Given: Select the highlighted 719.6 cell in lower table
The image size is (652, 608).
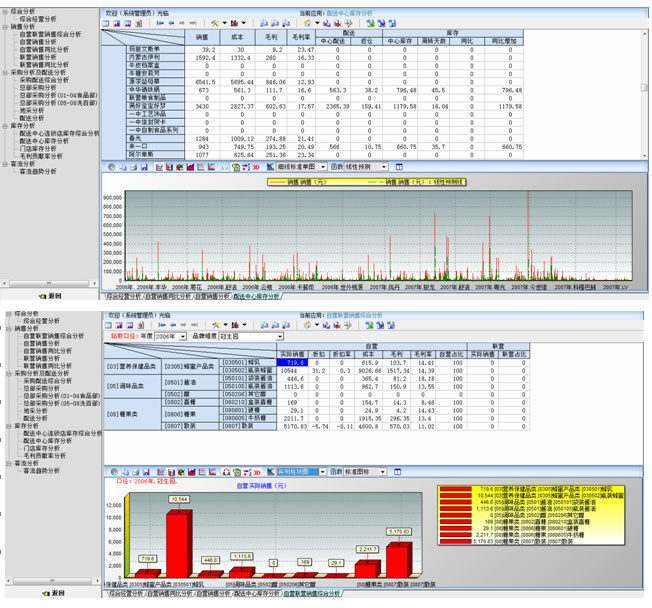Looking at the screenshot, I should (288, 362).
